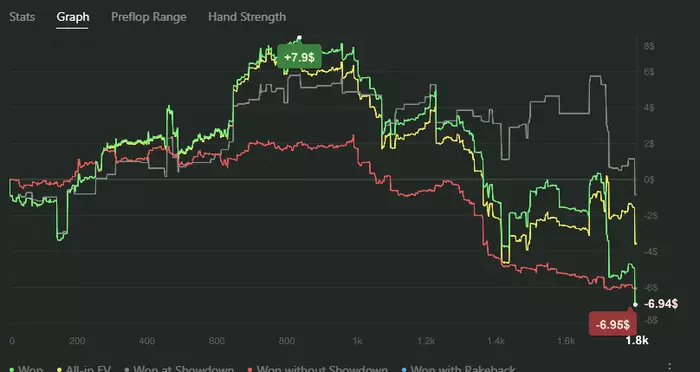Toggle the gray Won at Showdown legend dot
The width and height of the screenshot is (700, 372).
coord(127,370)
